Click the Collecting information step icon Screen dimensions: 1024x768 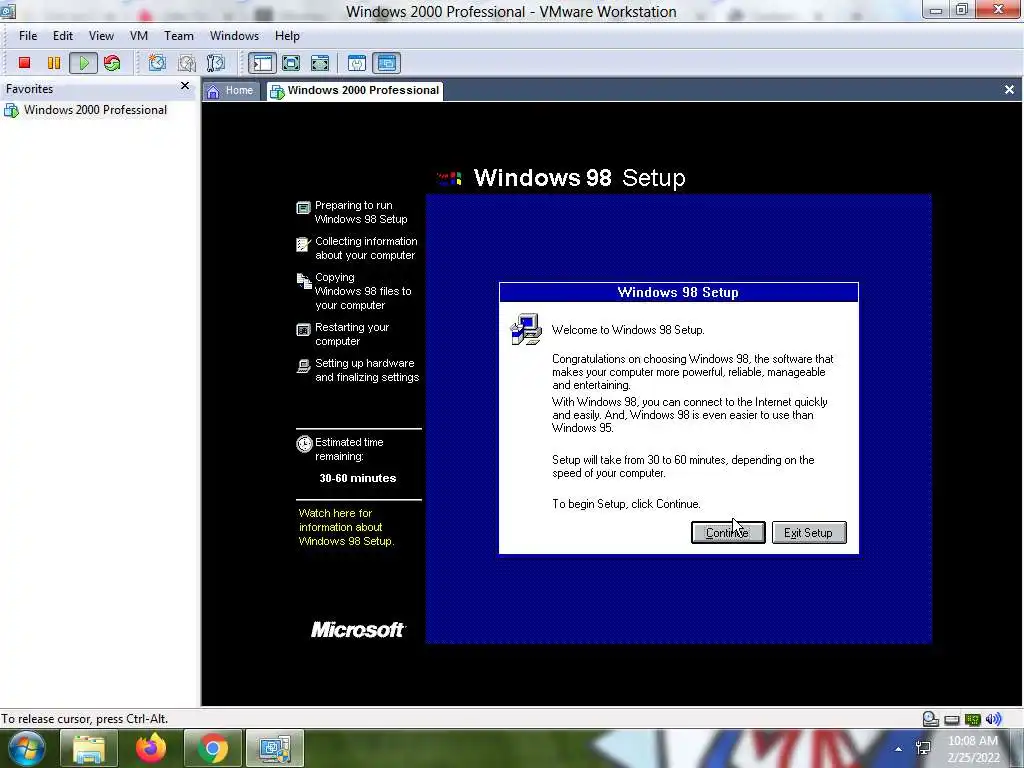pos(303,244)
